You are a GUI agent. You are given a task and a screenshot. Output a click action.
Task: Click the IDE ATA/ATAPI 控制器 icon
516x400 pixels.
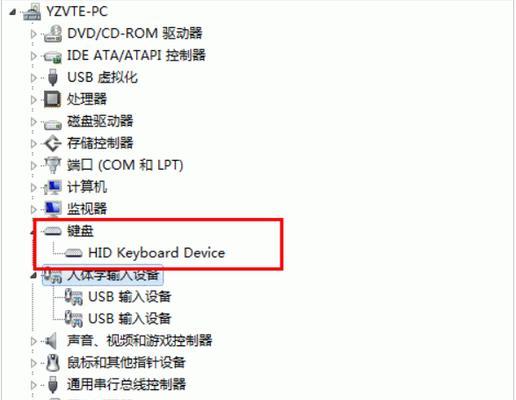(x=53, y=56)
